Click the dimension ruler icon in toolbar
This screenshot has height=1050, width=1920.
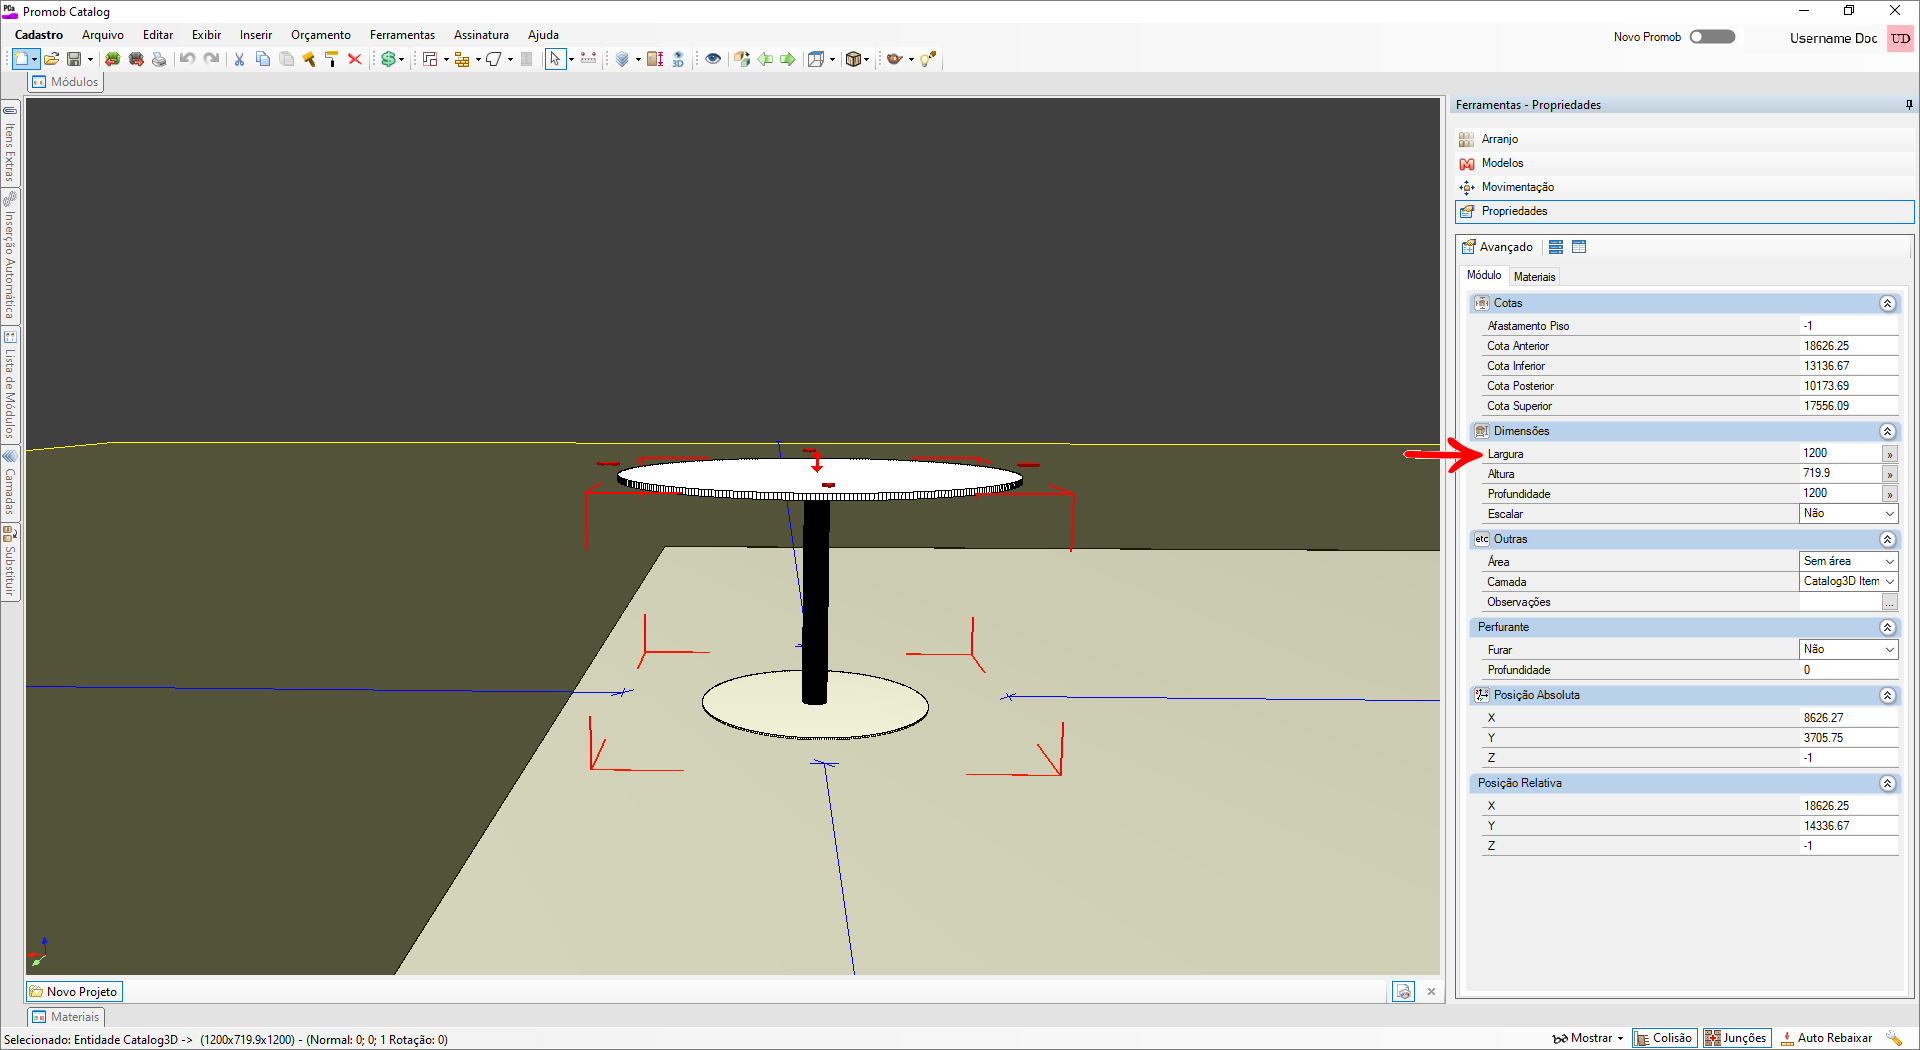[x=588, y=59]
